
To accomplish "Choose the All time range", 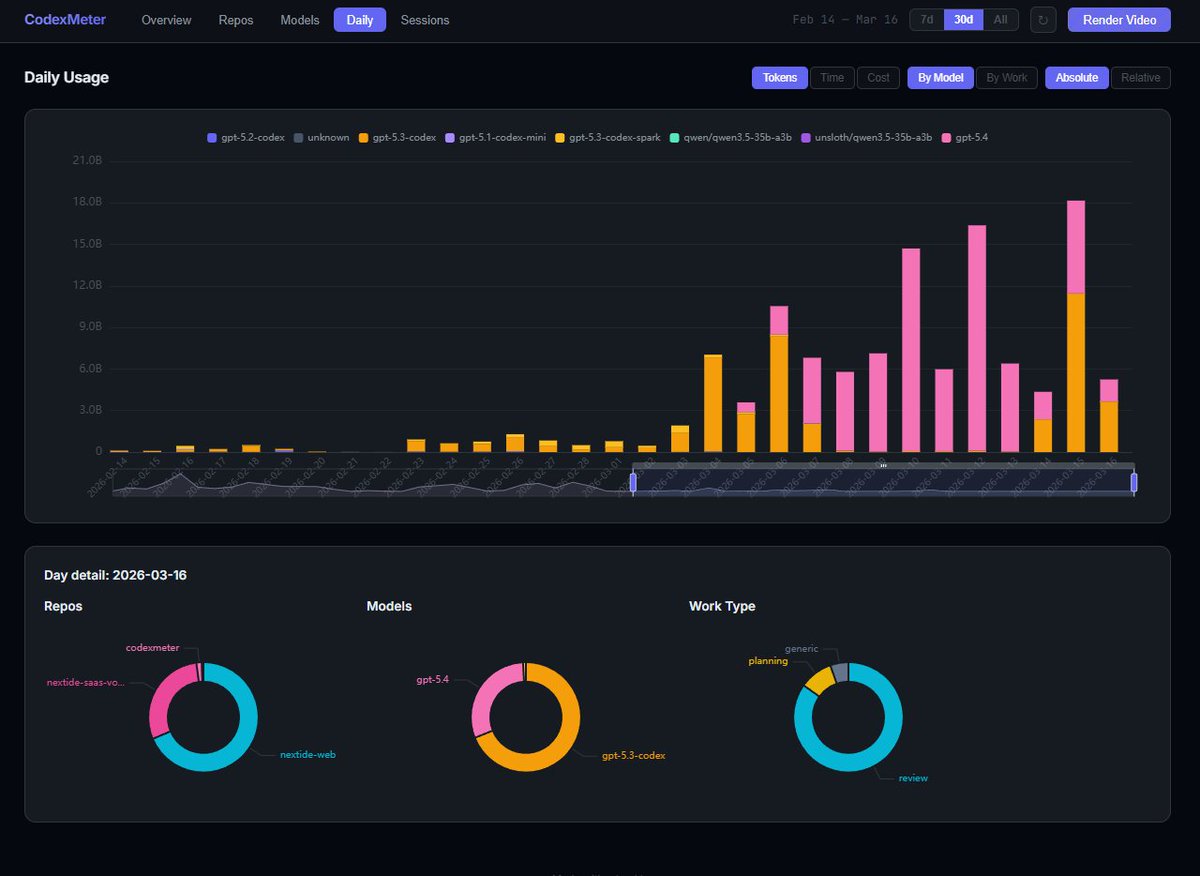I will pos(1001,20).
